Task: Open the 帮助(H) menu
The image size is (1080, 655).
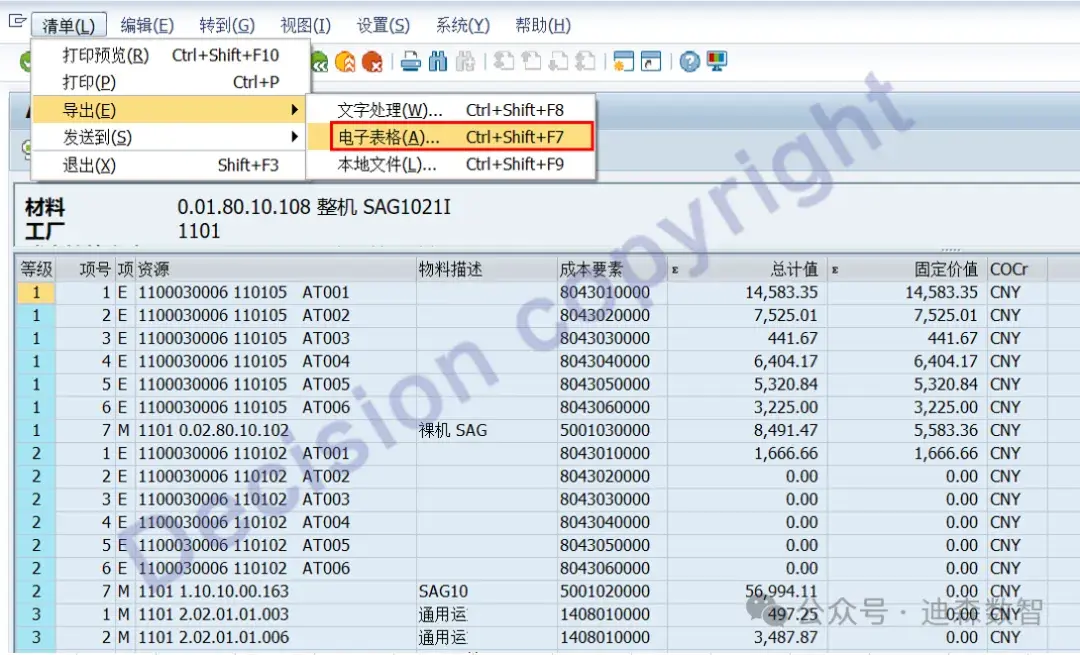Action: tap(542, 25)
